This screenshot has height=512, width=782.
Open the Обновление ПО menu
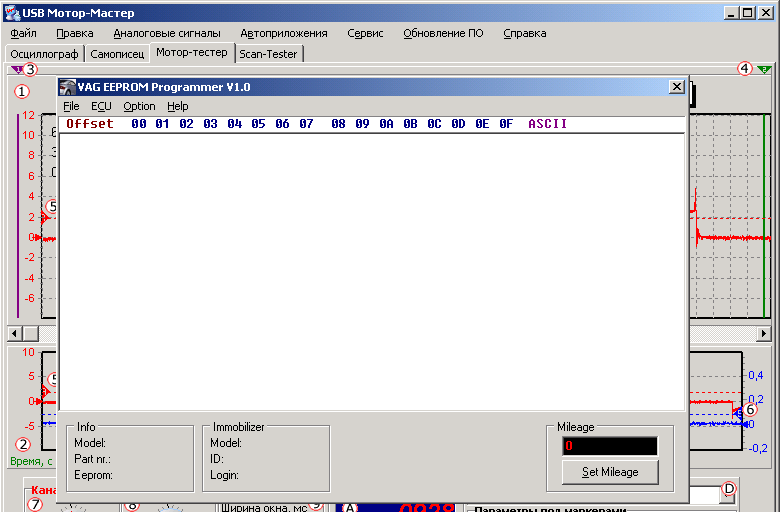[x=443, y=33]
